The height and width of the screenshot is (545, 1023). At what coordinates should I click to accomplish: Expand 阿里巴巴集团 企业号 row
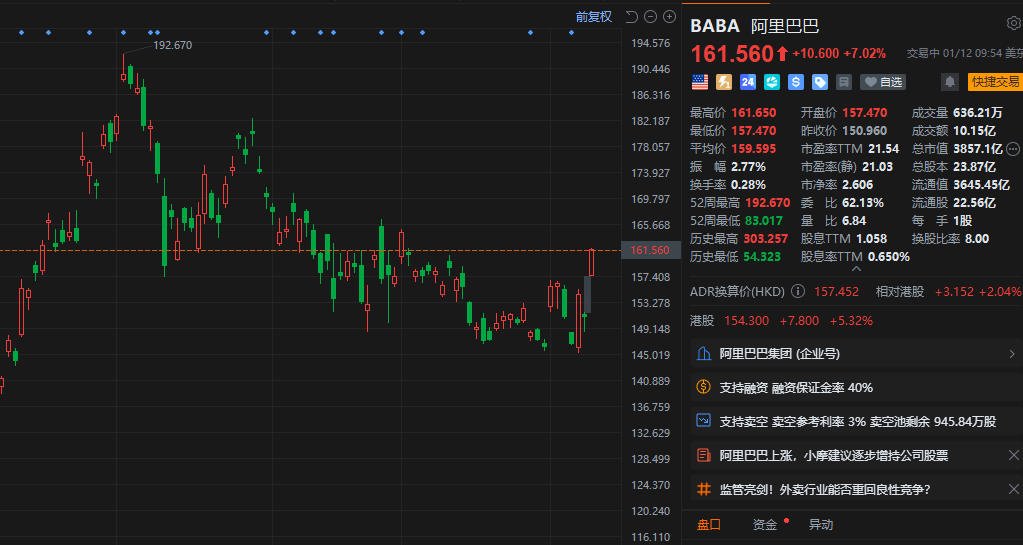[1012, 354]
